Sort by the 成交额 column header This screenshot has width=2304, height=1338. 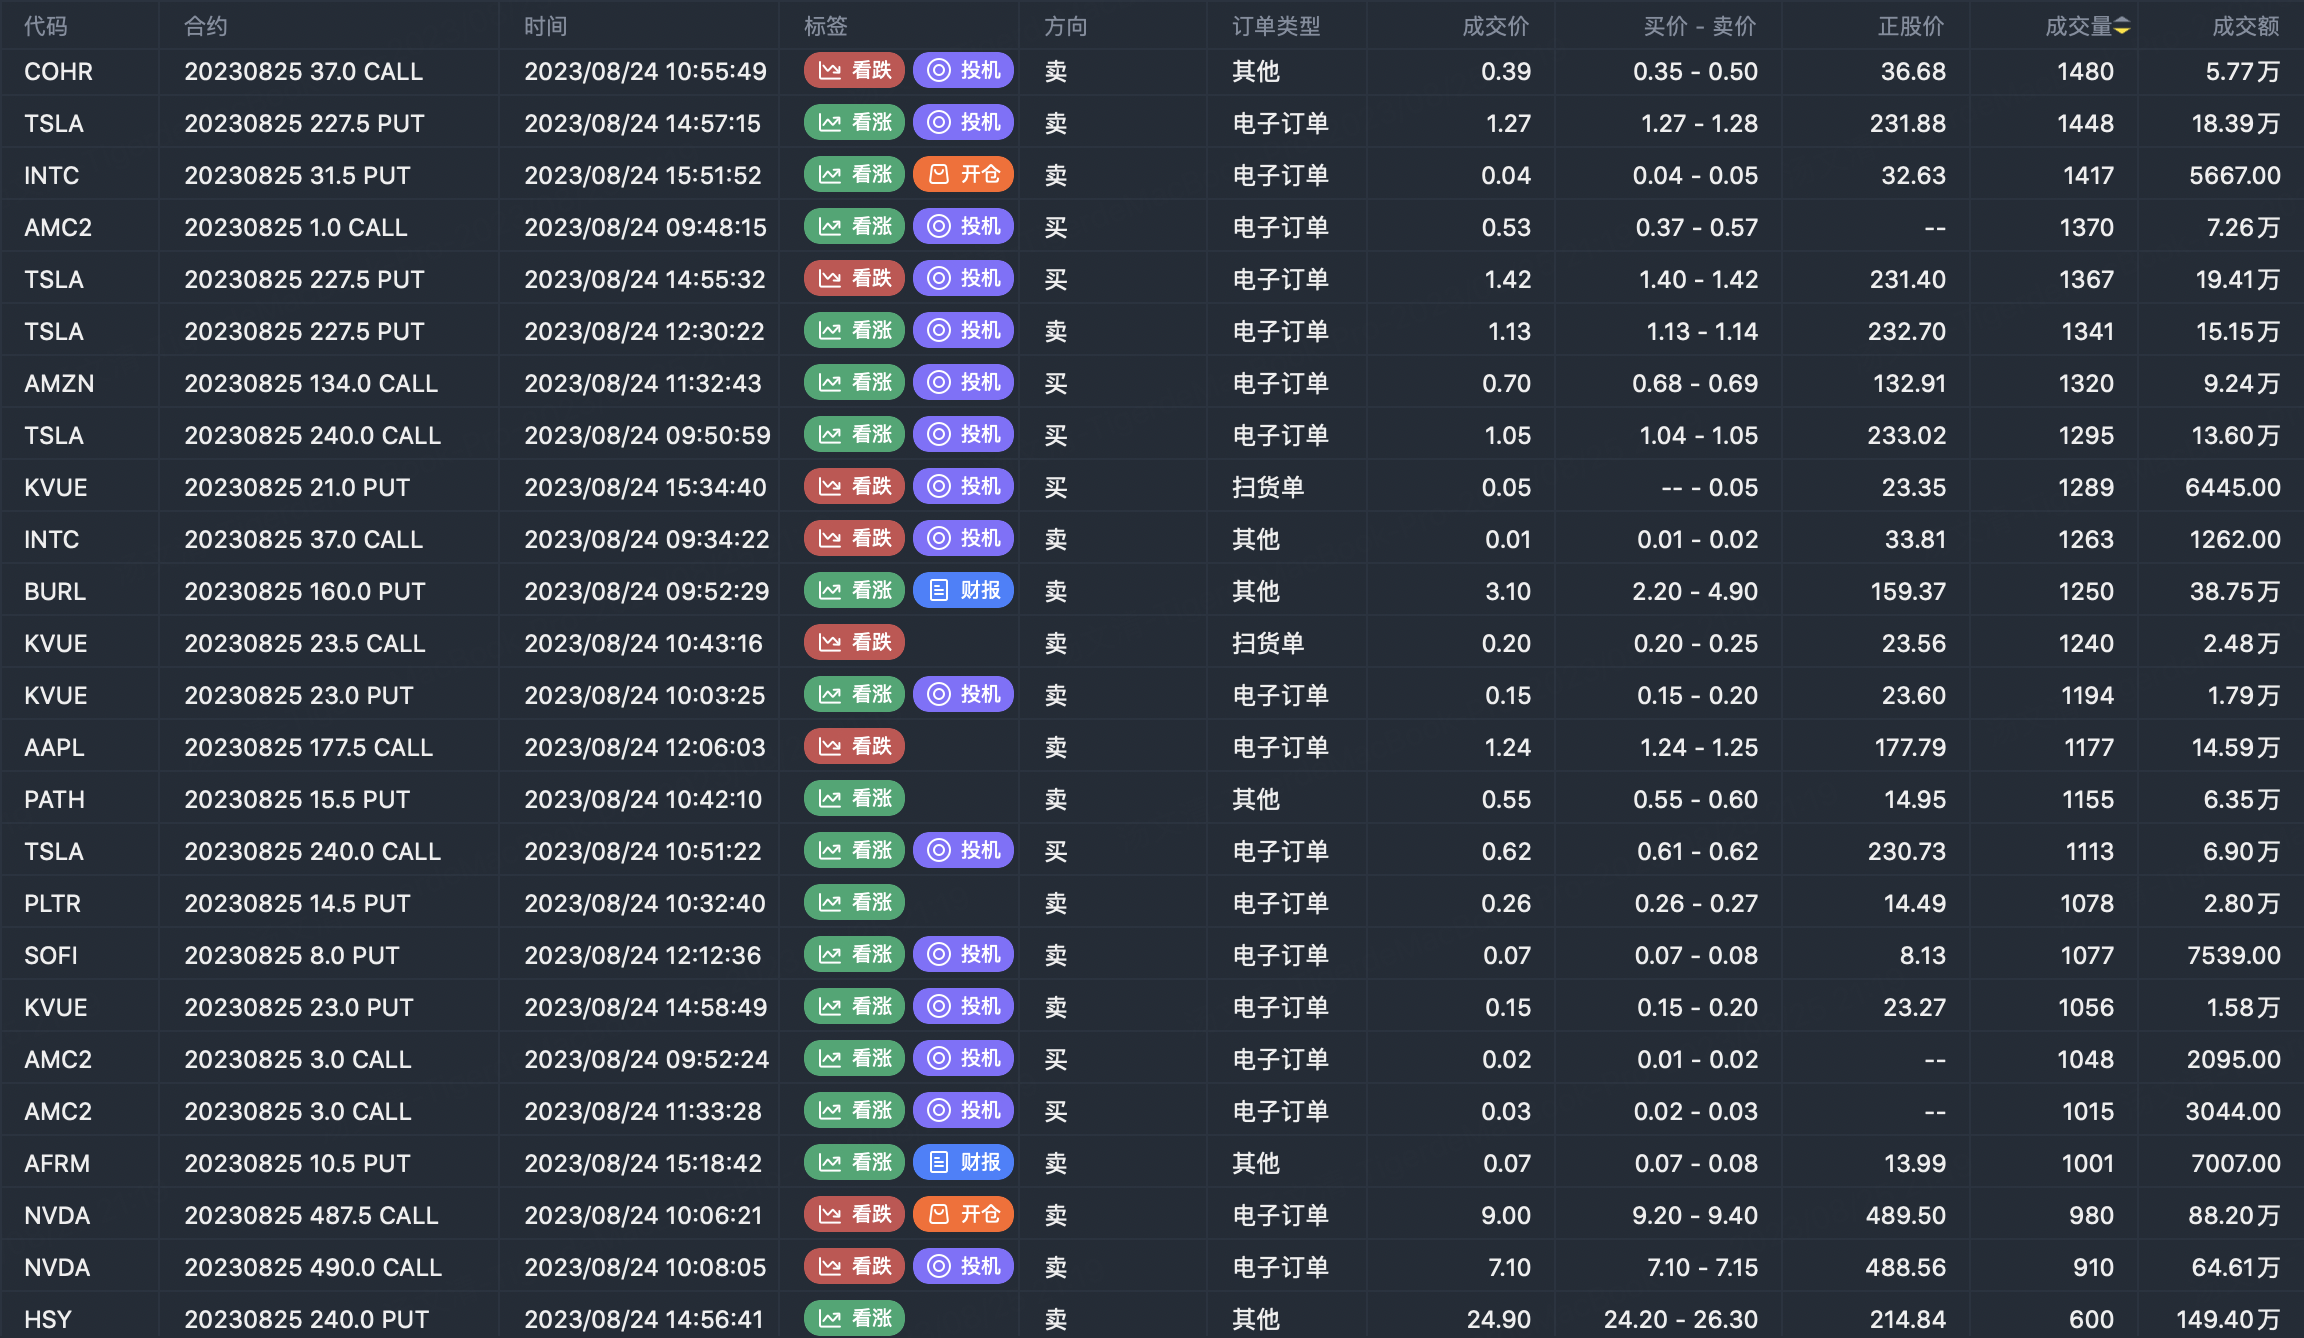[x=2244, y=27]
